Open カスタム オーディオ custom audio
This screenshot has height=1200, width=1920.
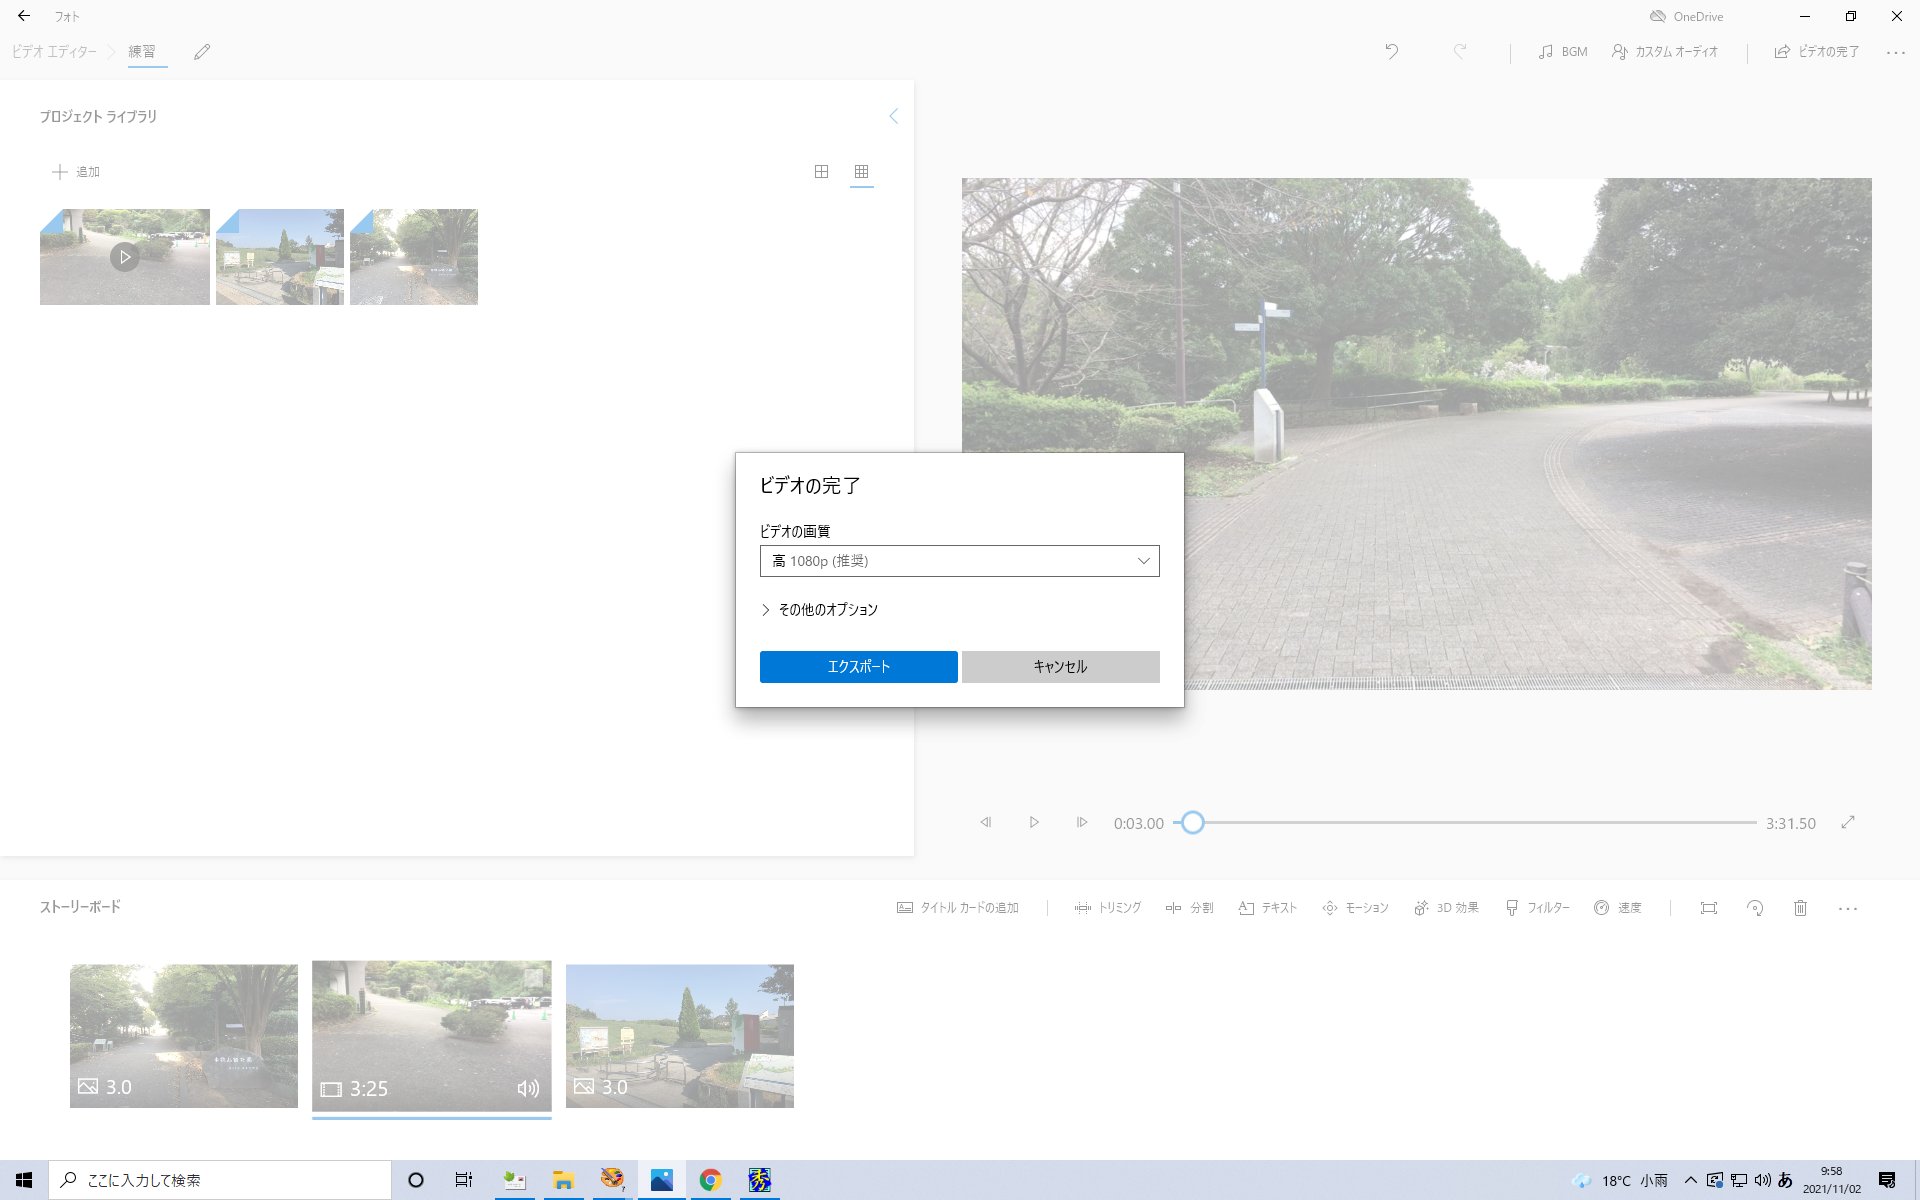(x=1665, y=52)
